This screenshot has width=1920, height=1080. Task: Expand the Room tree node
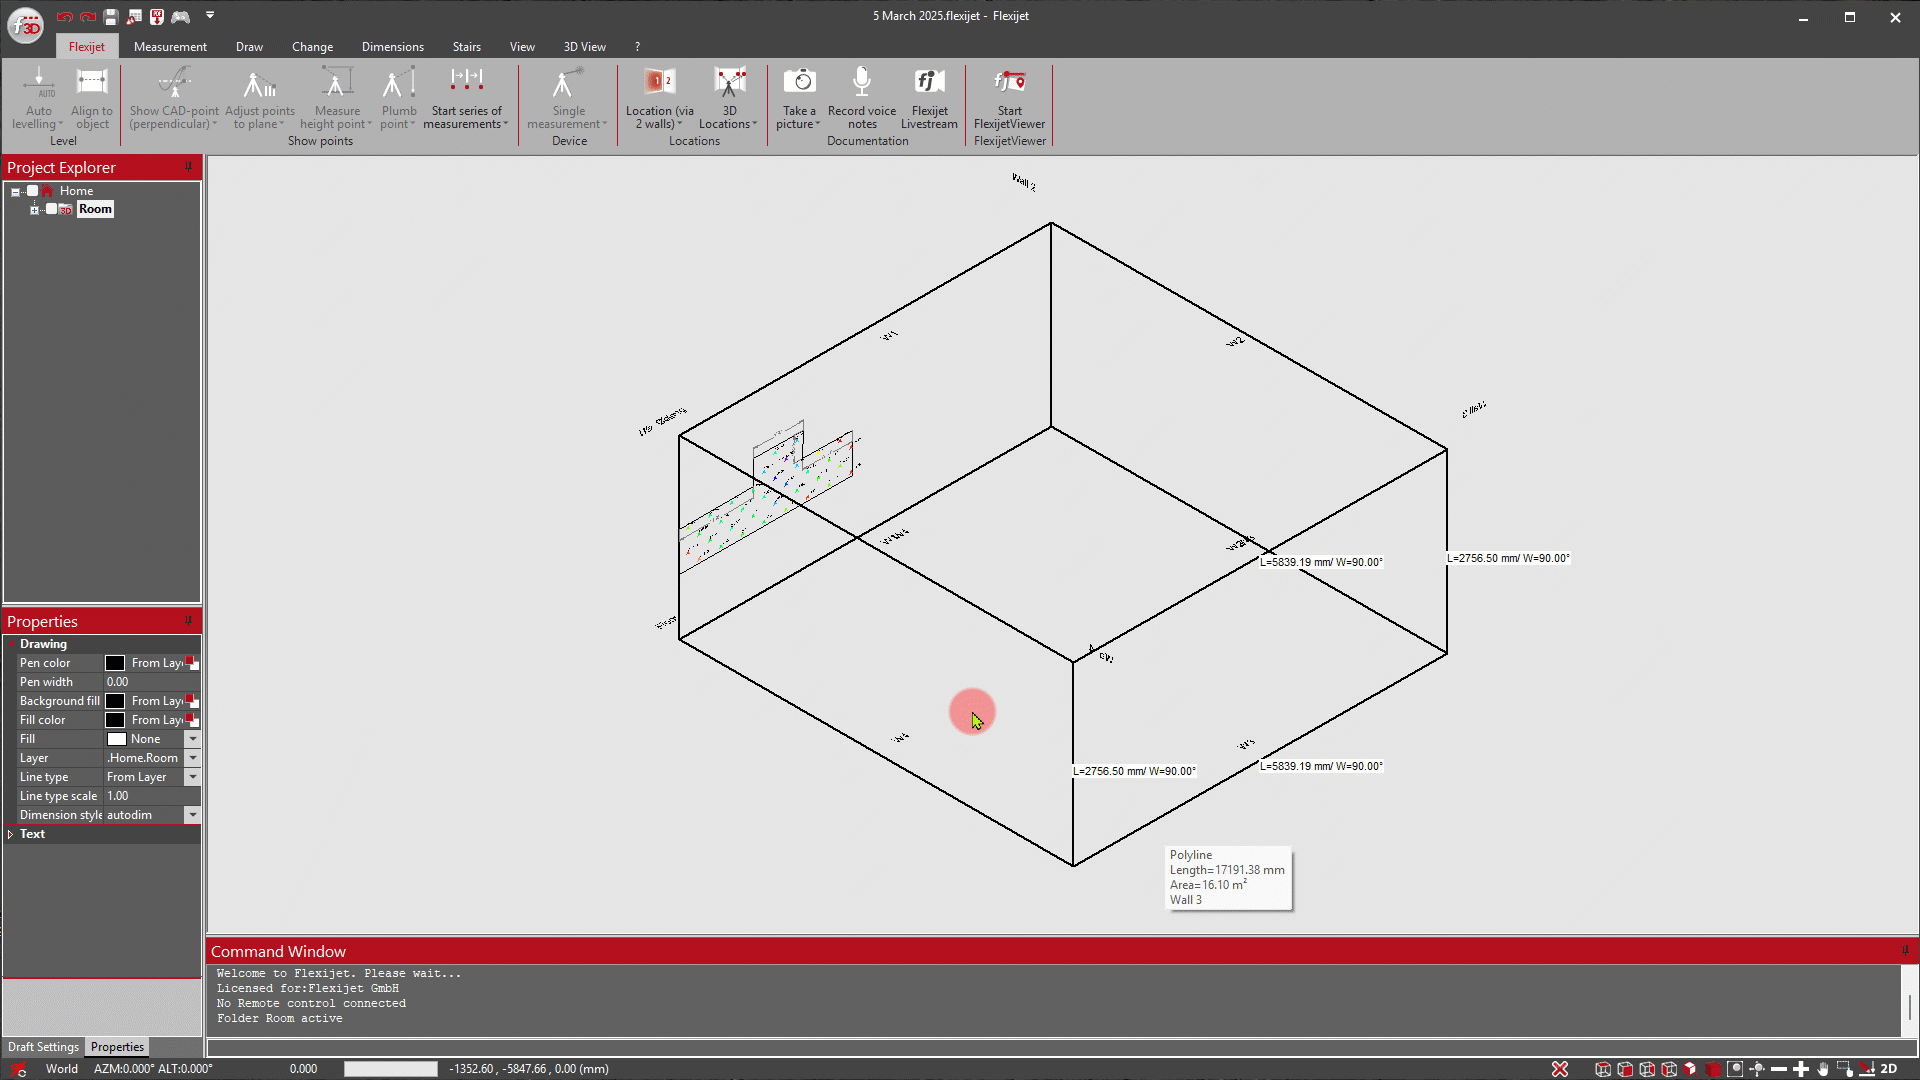[34, 209]
